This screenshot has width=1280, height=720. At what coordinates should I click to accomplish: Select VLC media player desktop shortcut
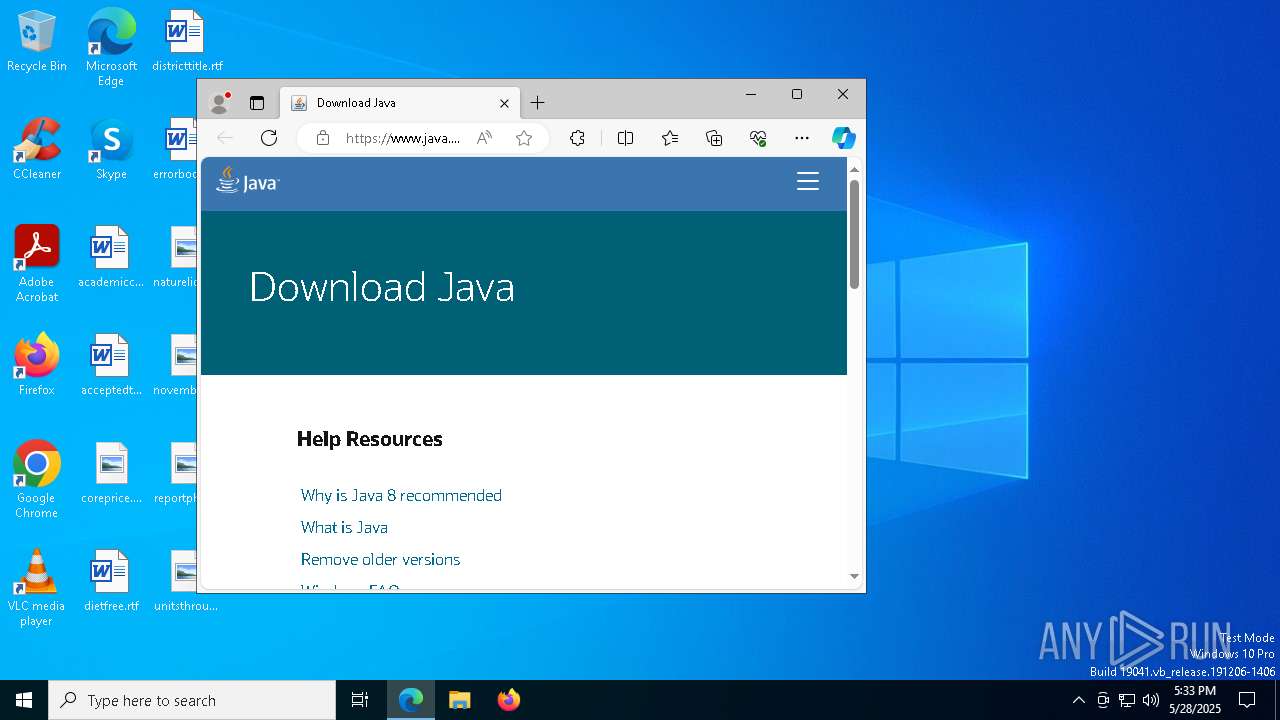click(x=37, y=588)
